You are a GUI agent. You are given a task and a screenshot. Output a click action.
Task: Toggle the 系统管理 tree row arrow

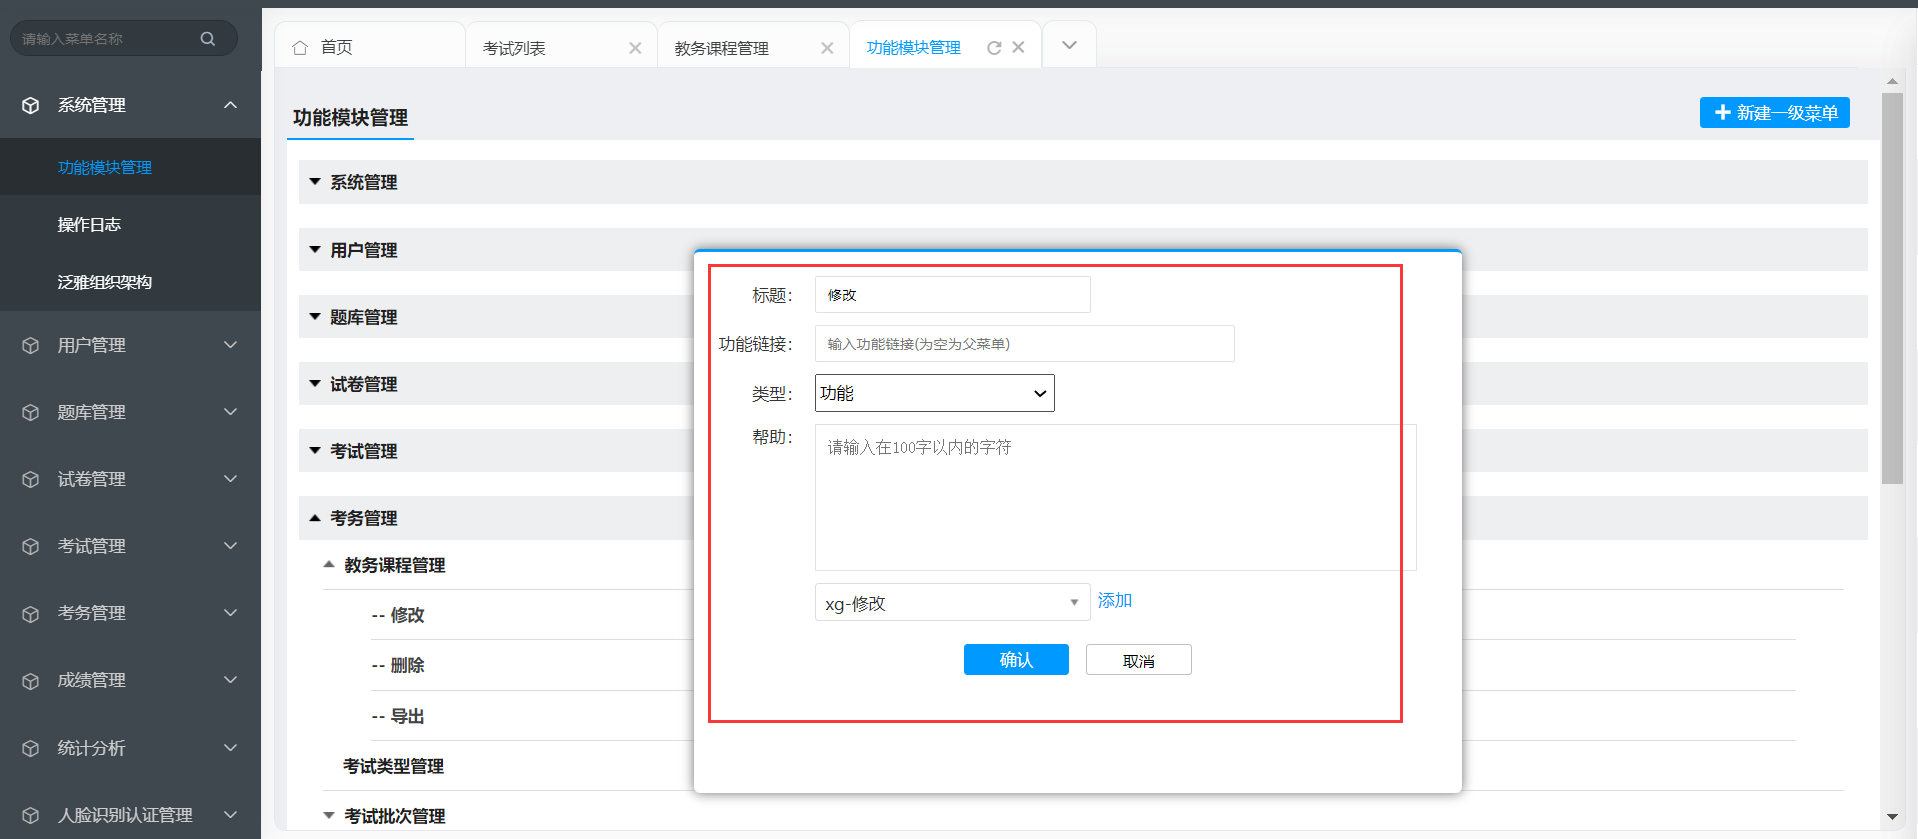315,182
